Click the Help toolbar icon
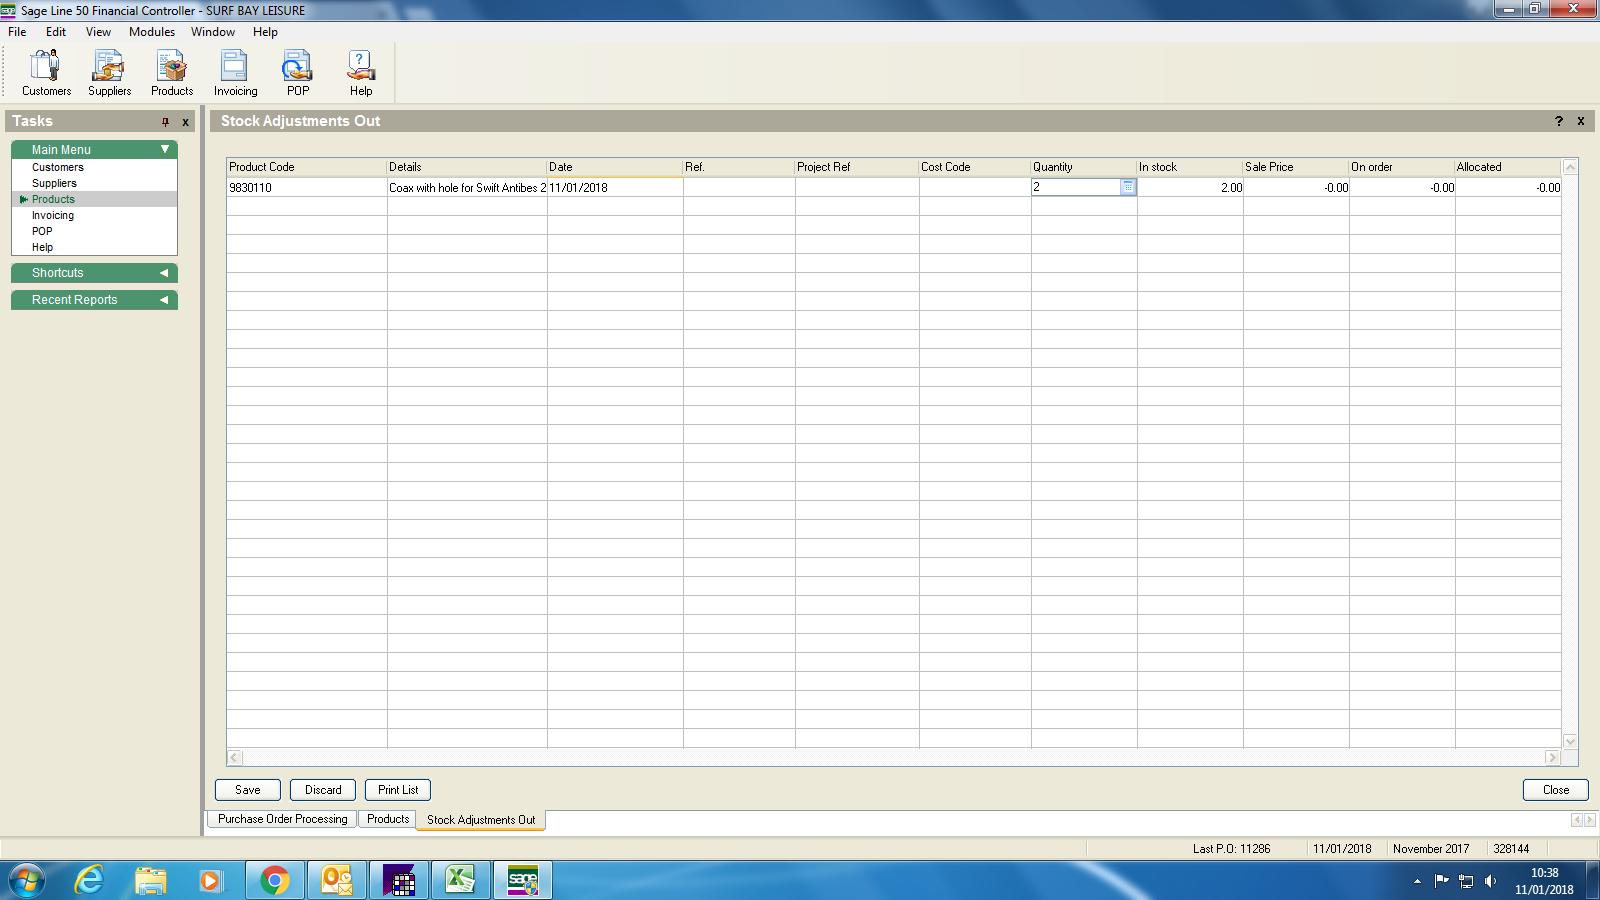 click(x=361, y=73)
